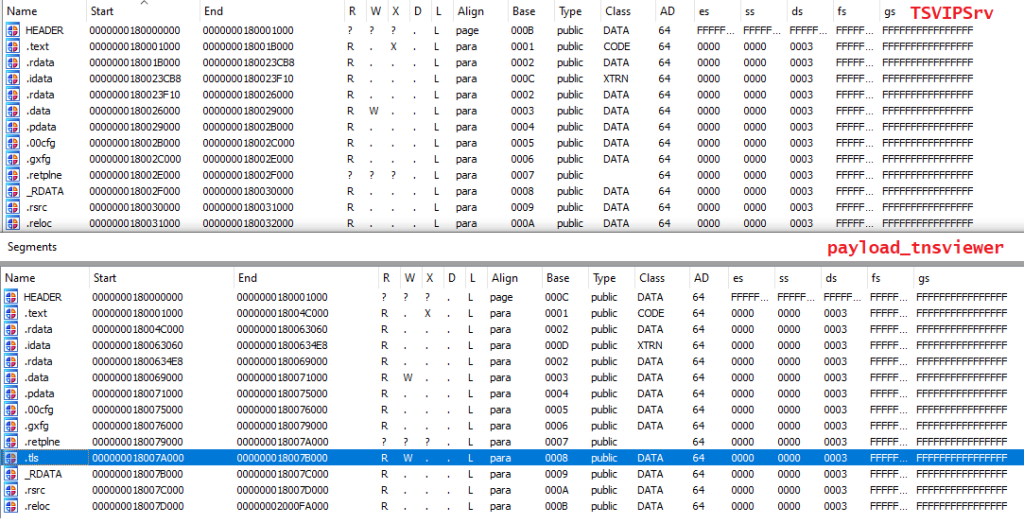Image resolution: width=1024 pixels, height=524 pixels.
Task: Select .retplne row name in TSVIPSrv table
Action: tap(43, 175)
